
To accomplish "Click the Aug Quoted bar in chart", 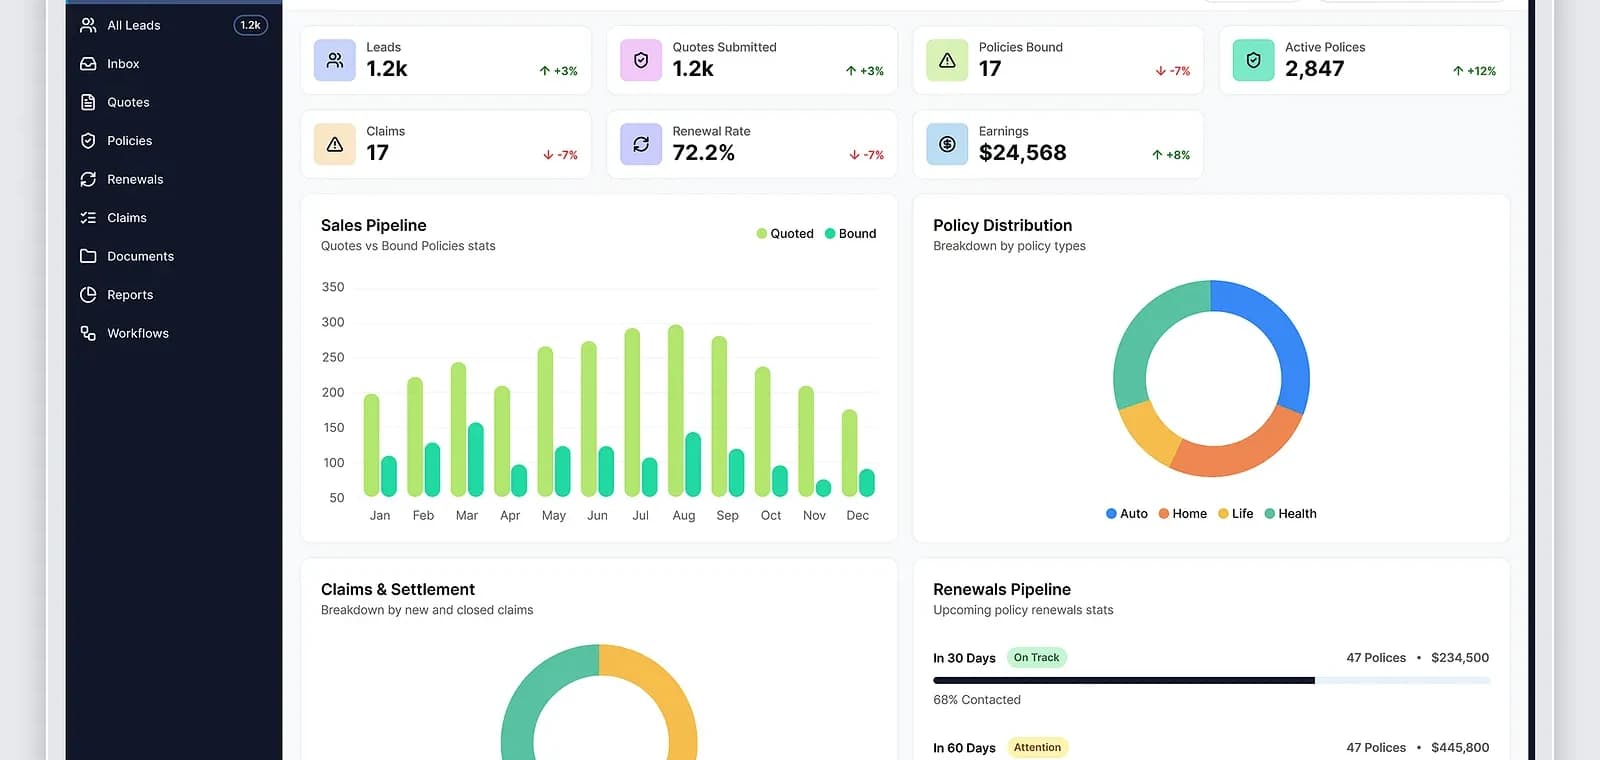I will click(x=676, y=411).
